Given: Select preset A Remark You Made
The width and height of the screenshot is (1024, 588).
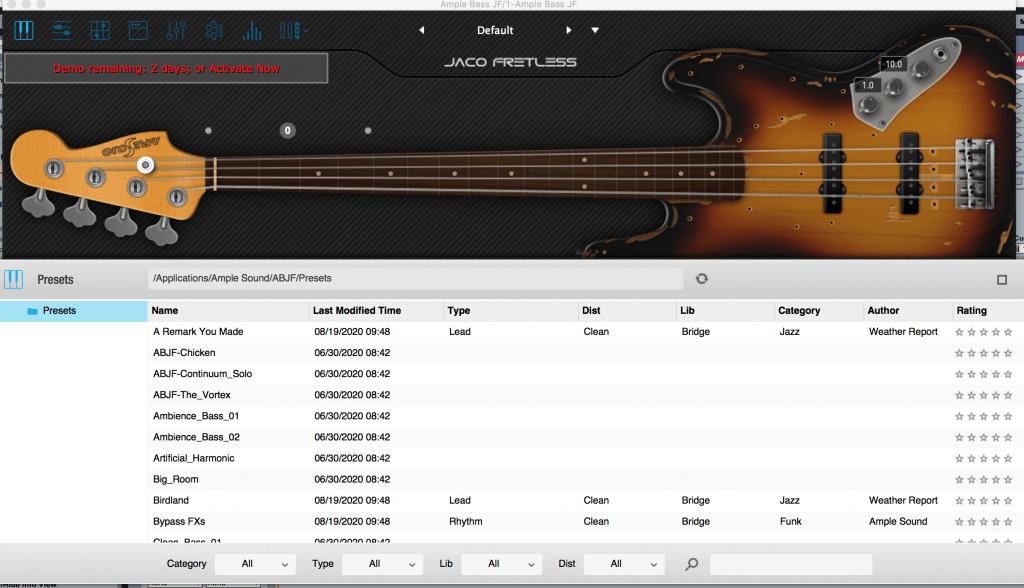Looking at the screenshot, I should (198, 332).
